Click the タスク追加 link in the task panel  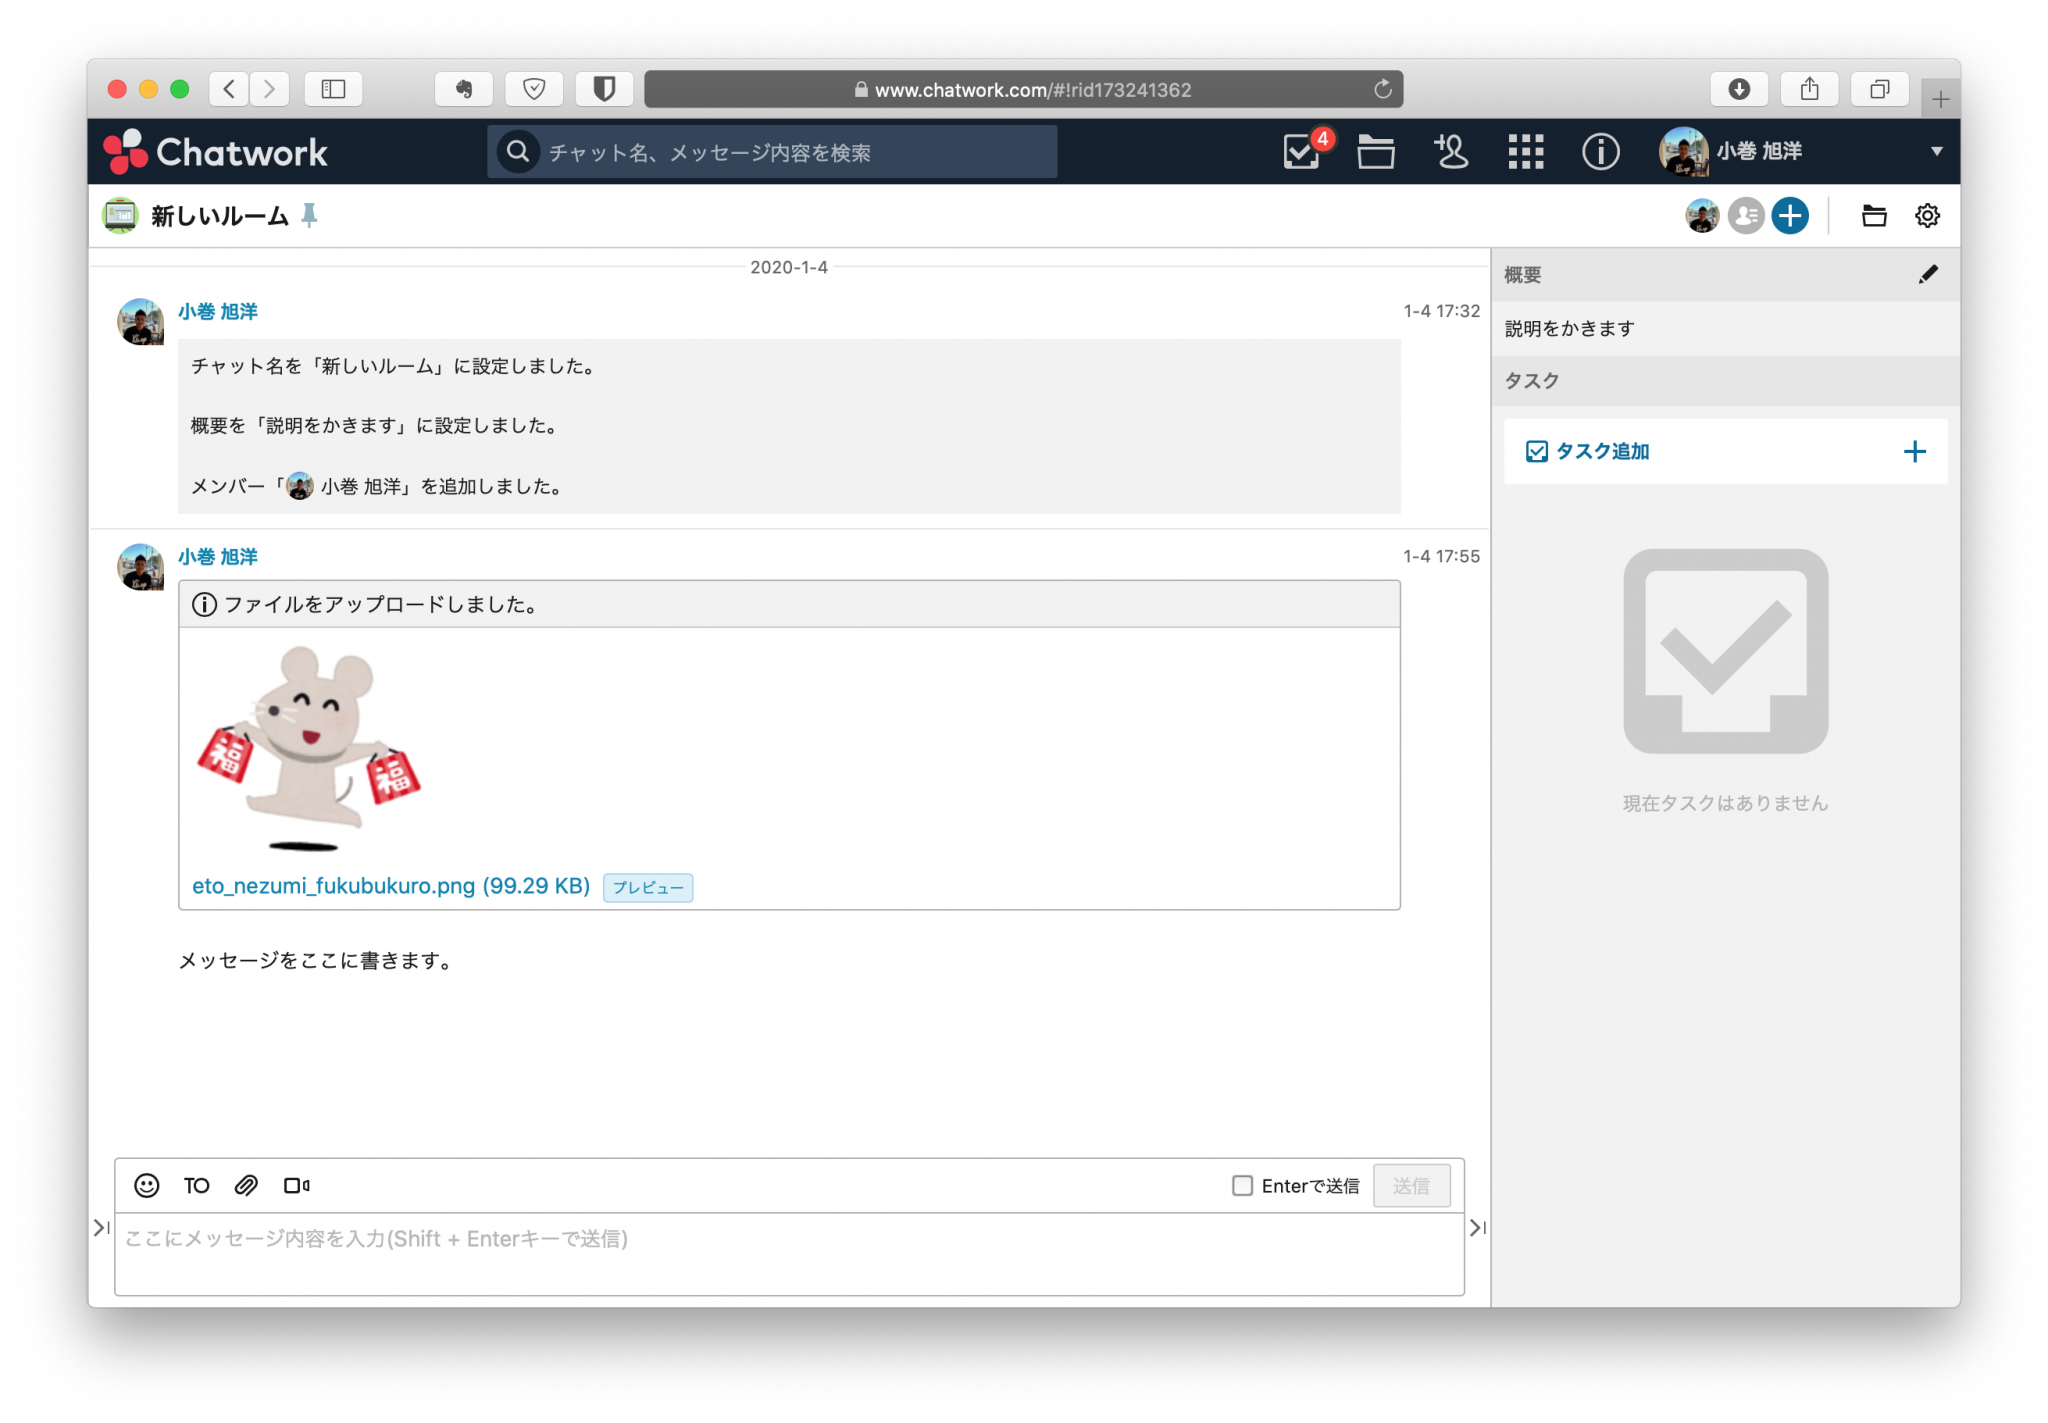(1600, 451)
